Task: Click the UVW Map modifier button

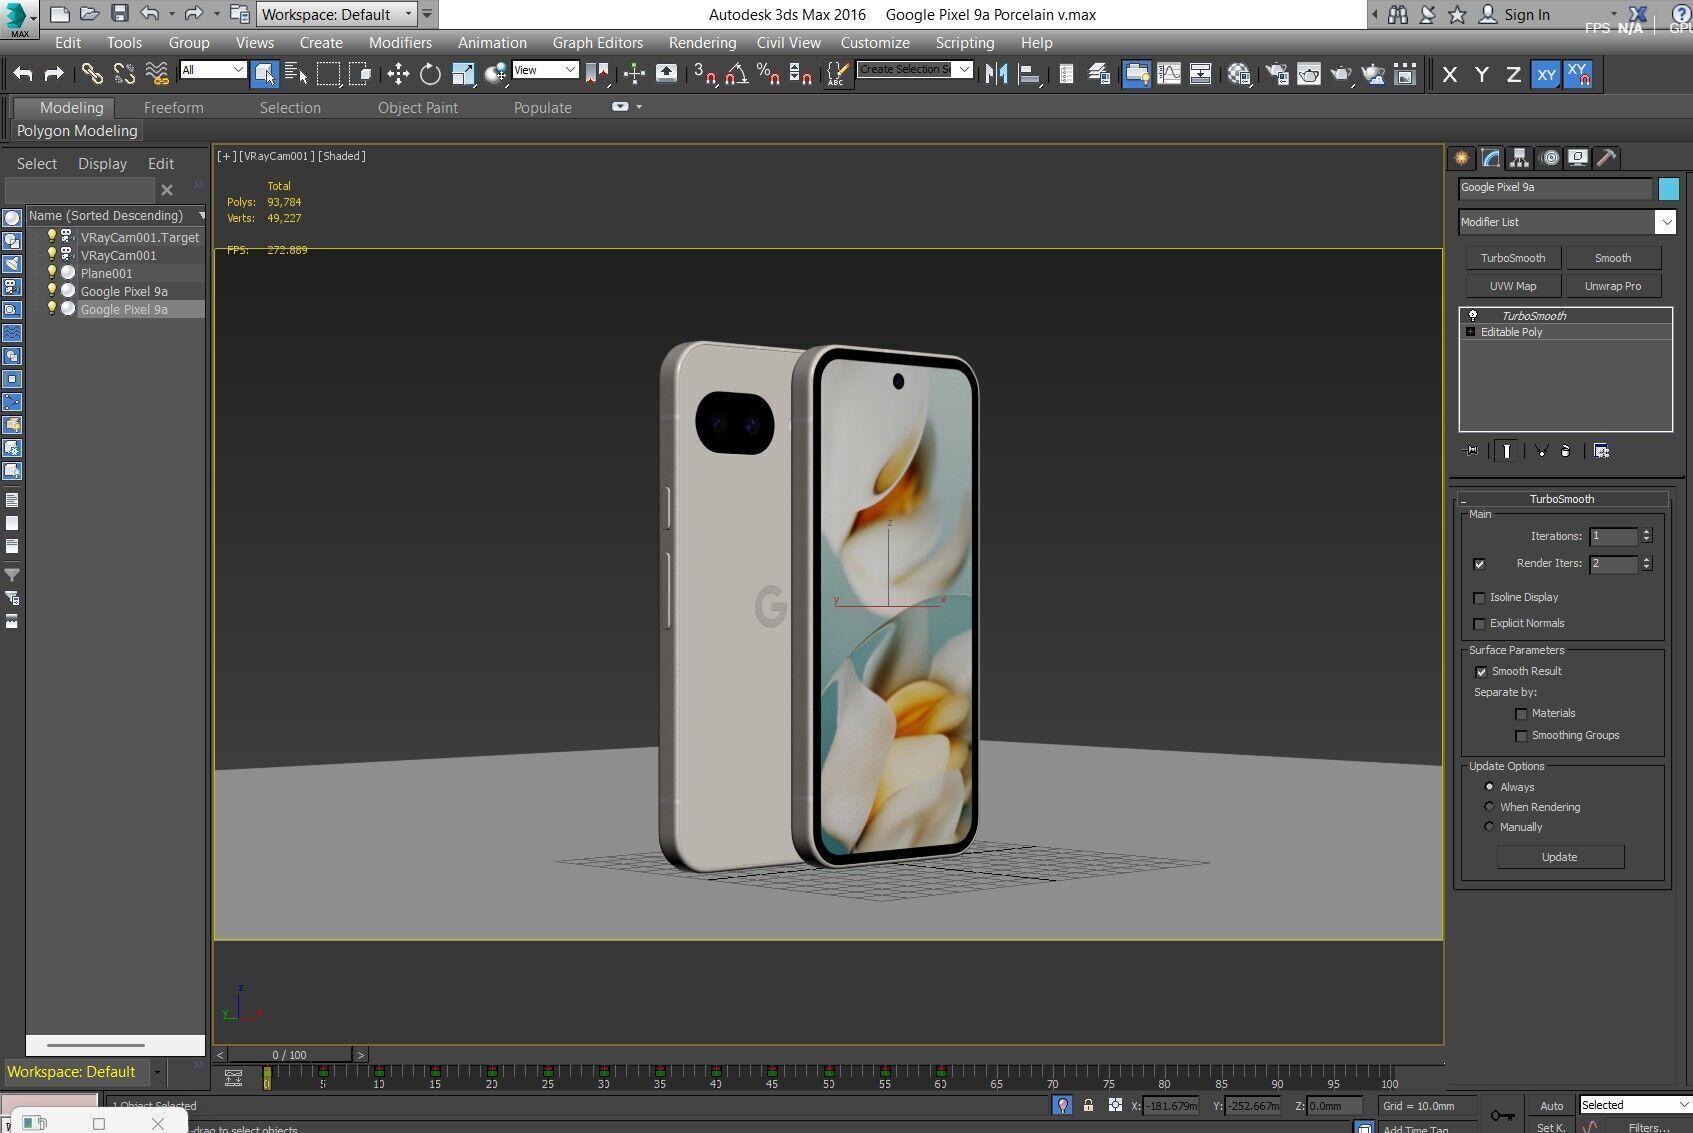Action: coord(1513,286)
